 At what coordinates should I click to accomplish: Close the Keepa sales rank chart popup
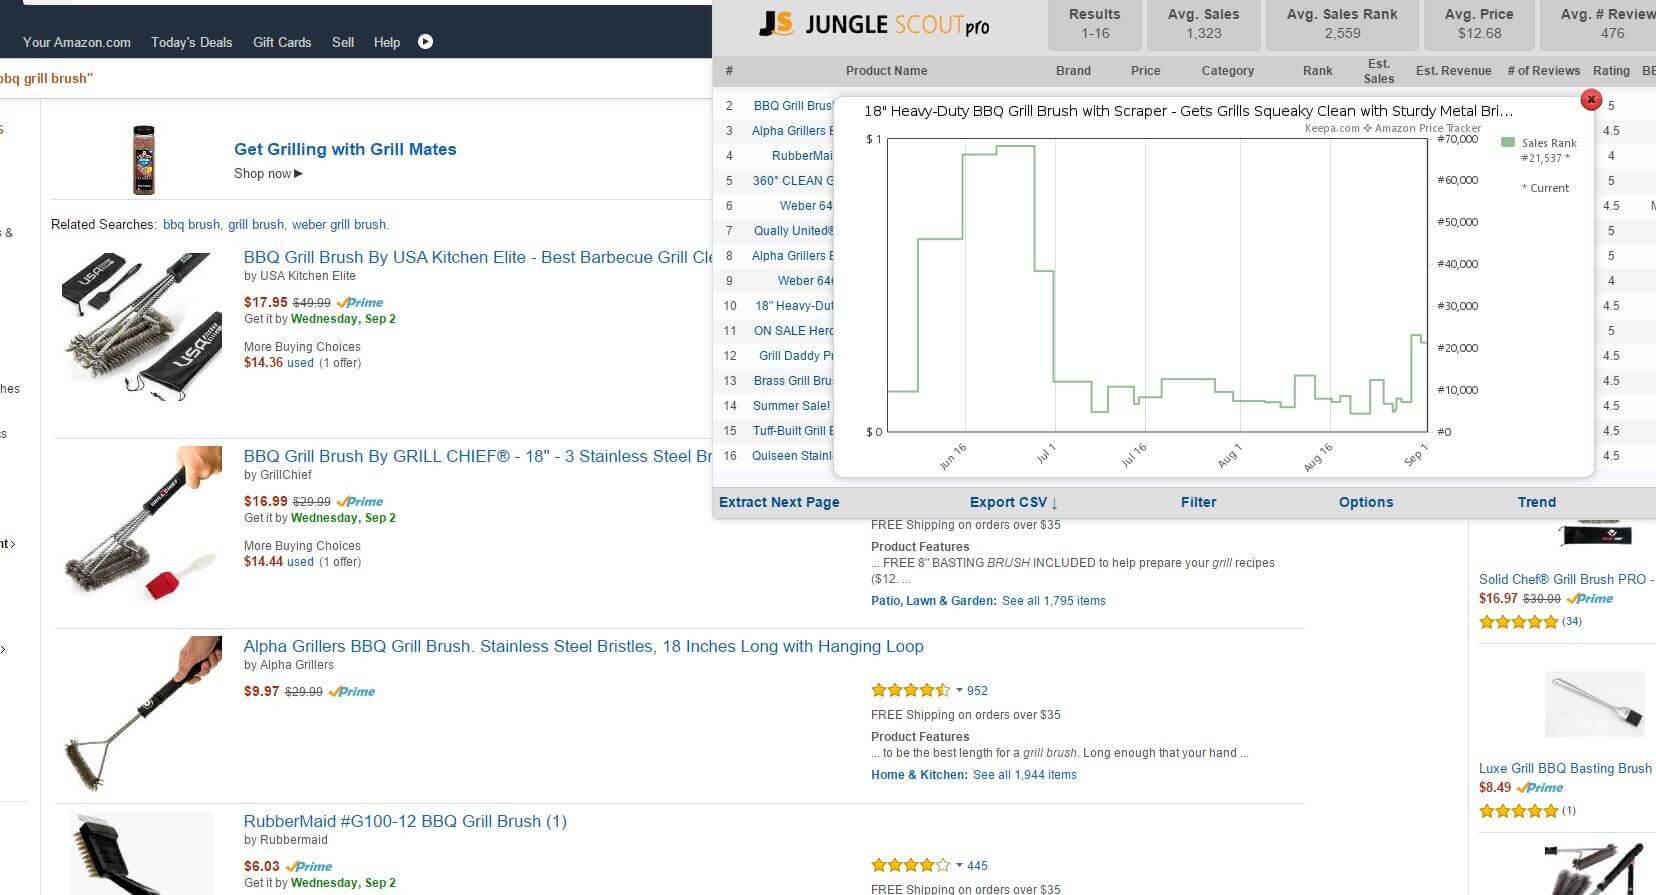[x=1590, y=100]
